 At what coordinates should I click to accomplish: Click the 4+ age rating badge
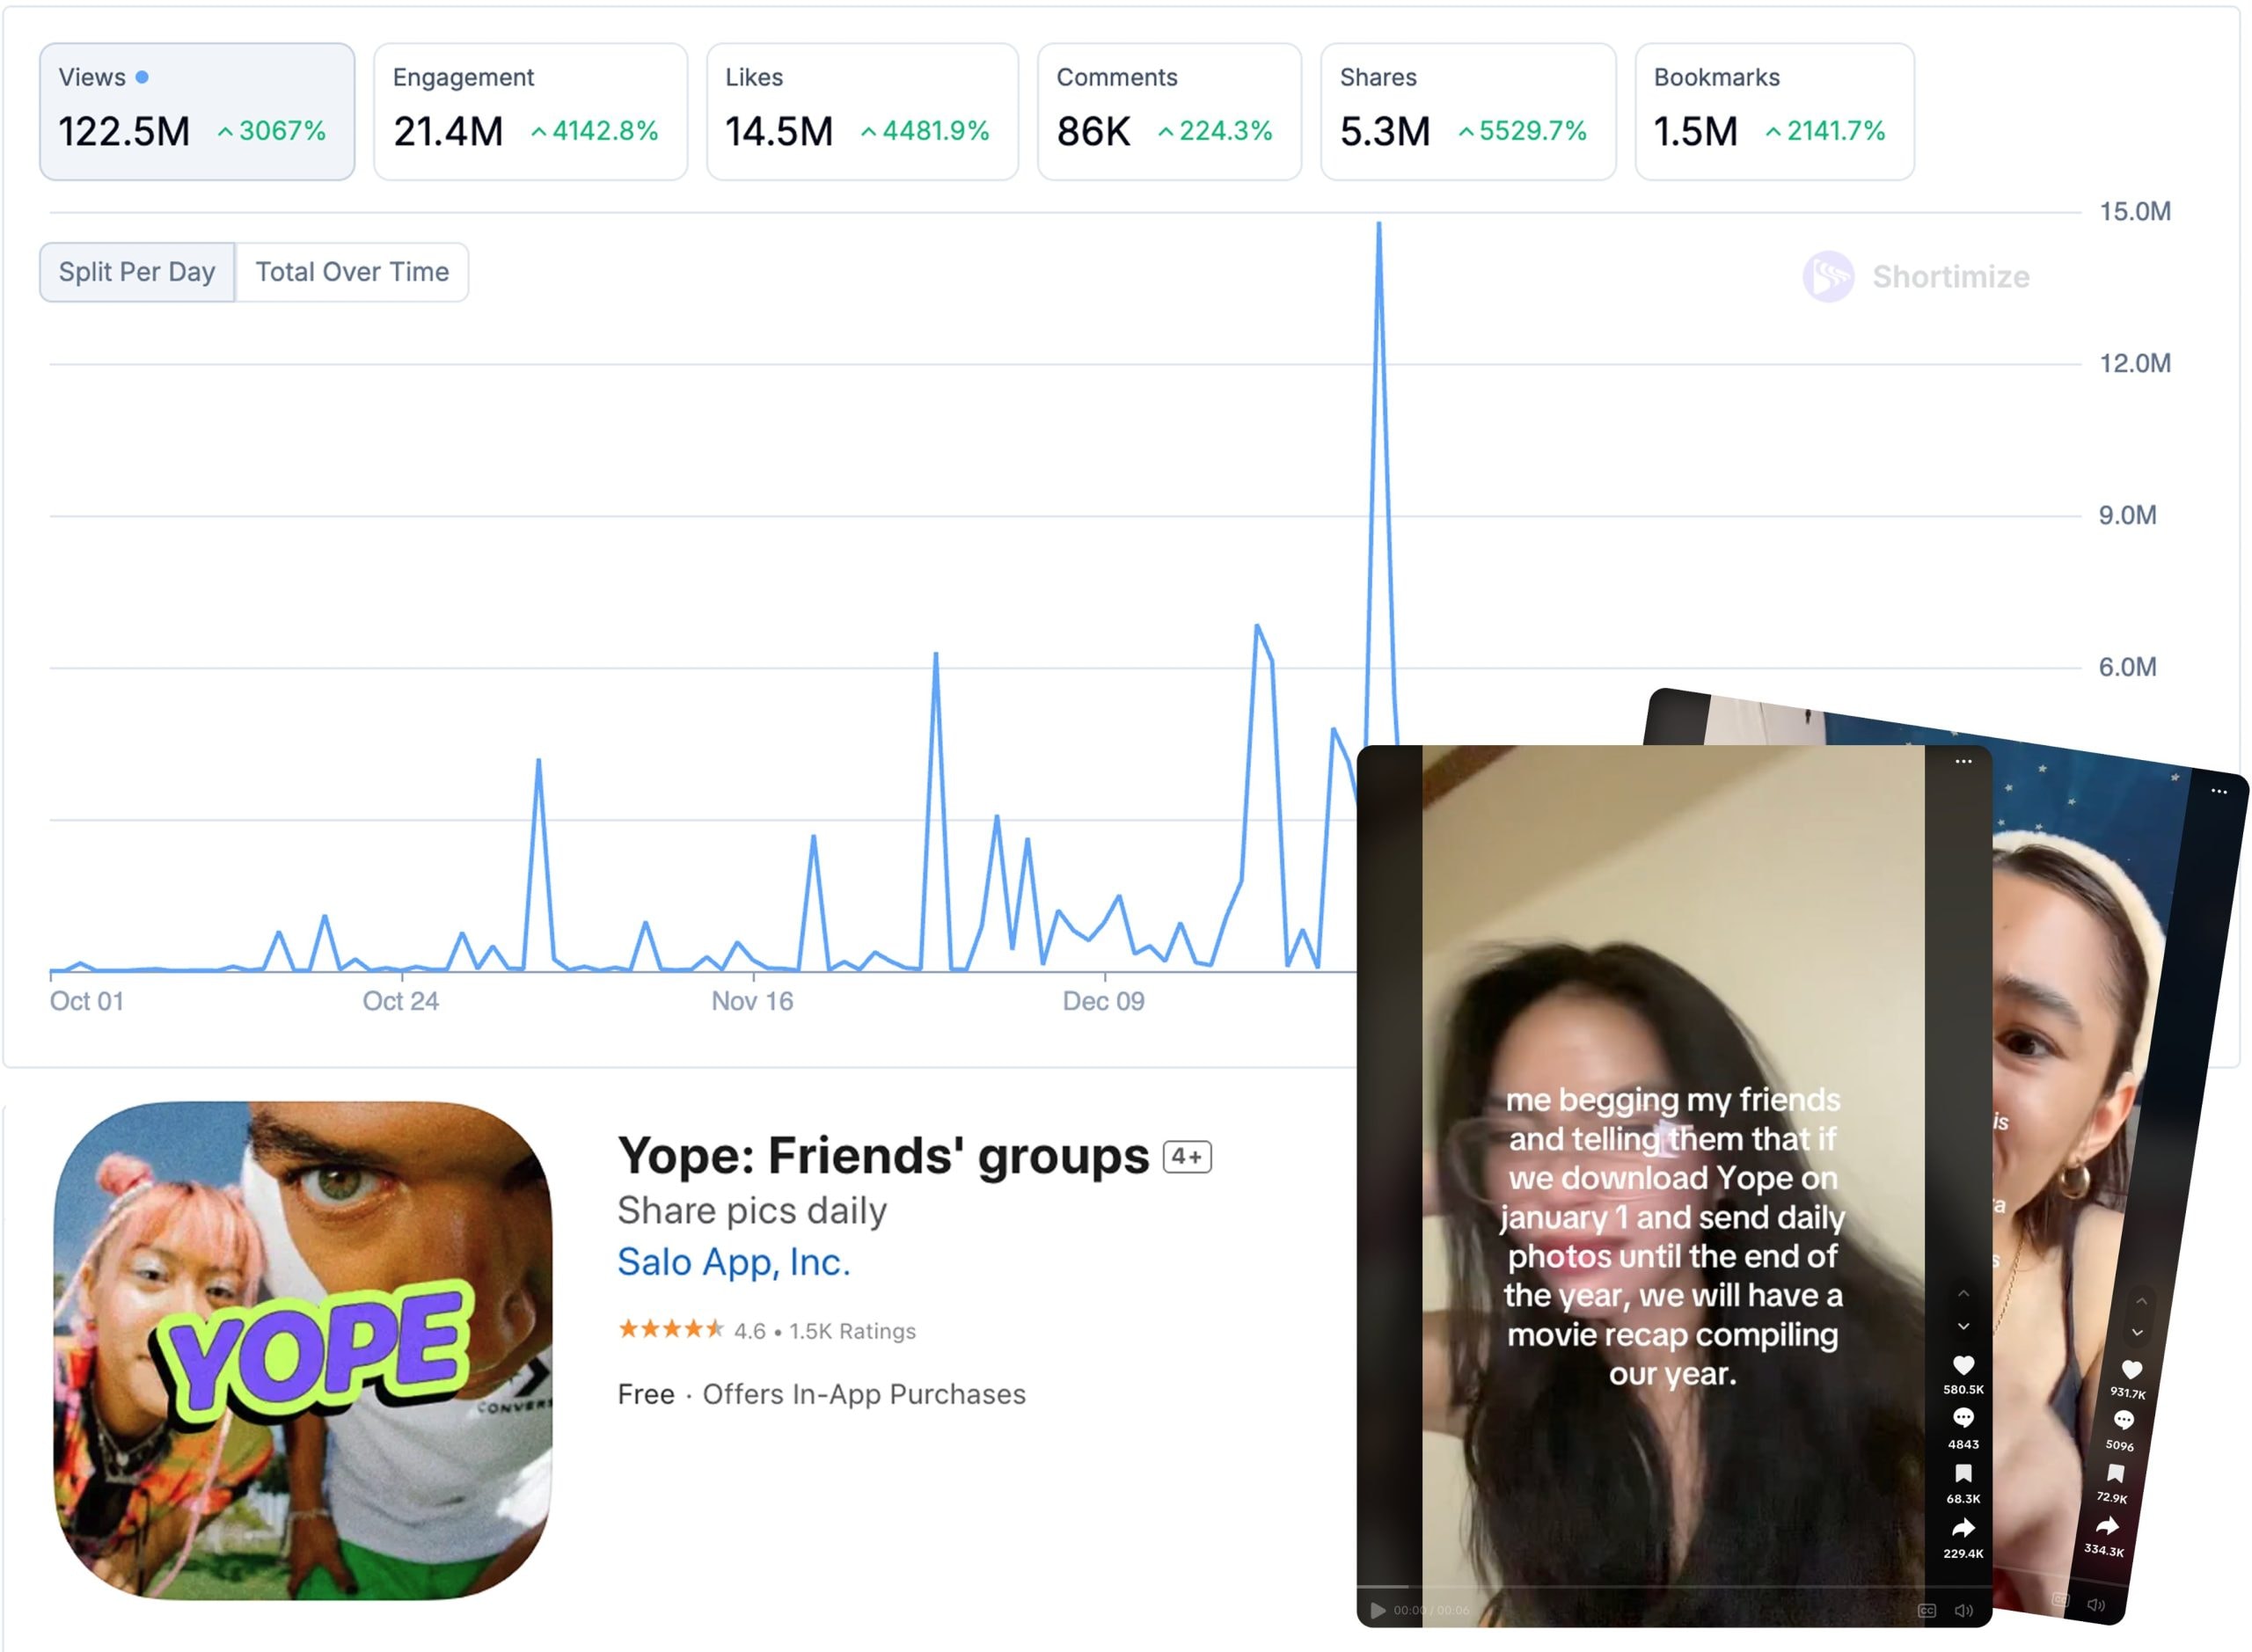tap(1187, 1156)
